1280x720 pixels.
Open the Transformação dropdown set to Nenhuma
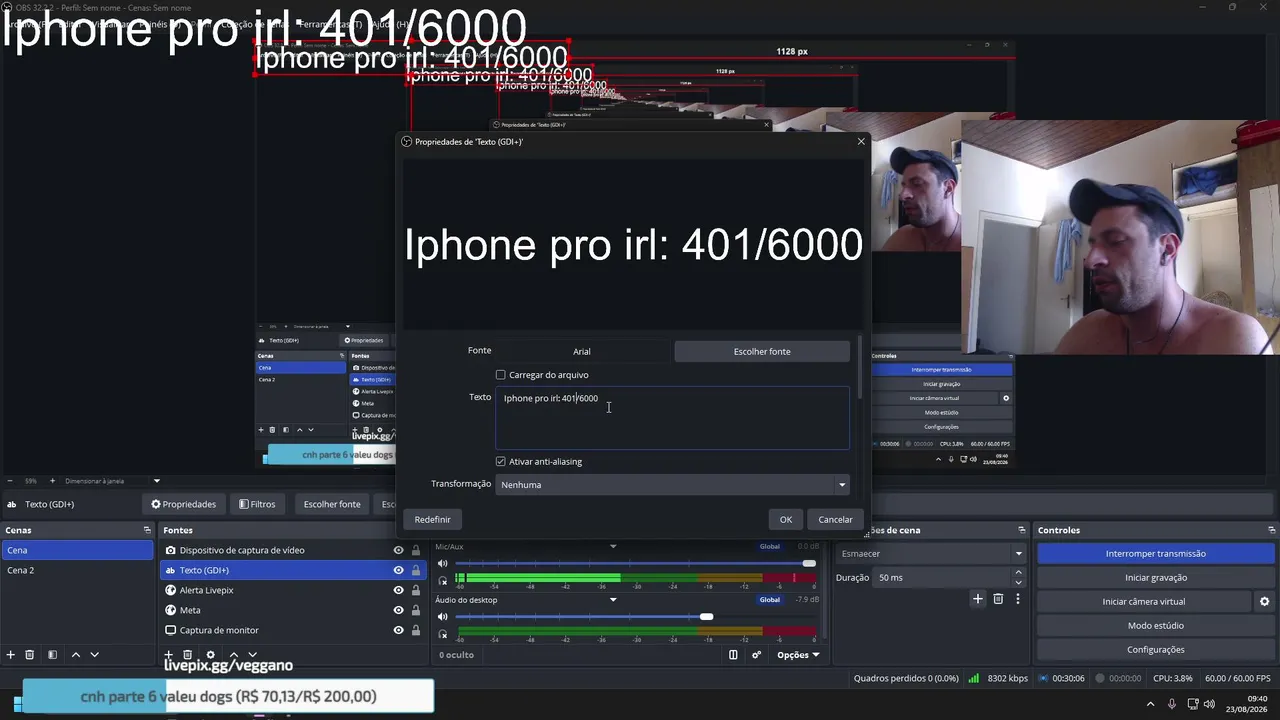(x=673, y=485)
